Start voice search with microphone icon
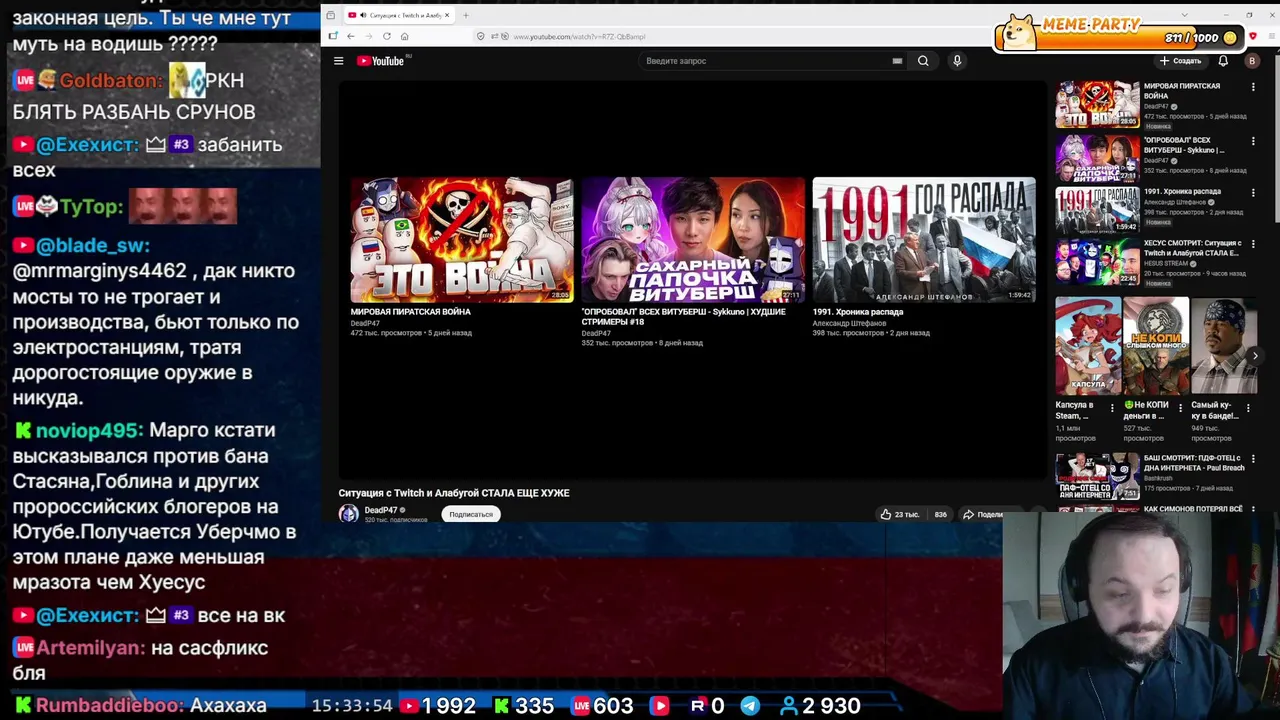The image size is (1280, 720). click(x=957, y=61)
